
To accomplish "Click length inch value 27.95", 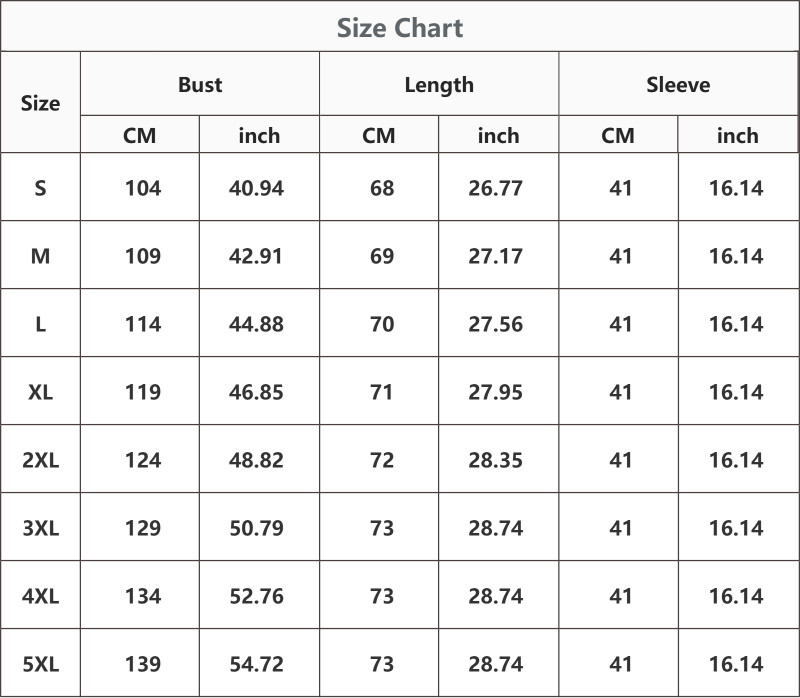I will pyautogui.click(x=495, y=392).
